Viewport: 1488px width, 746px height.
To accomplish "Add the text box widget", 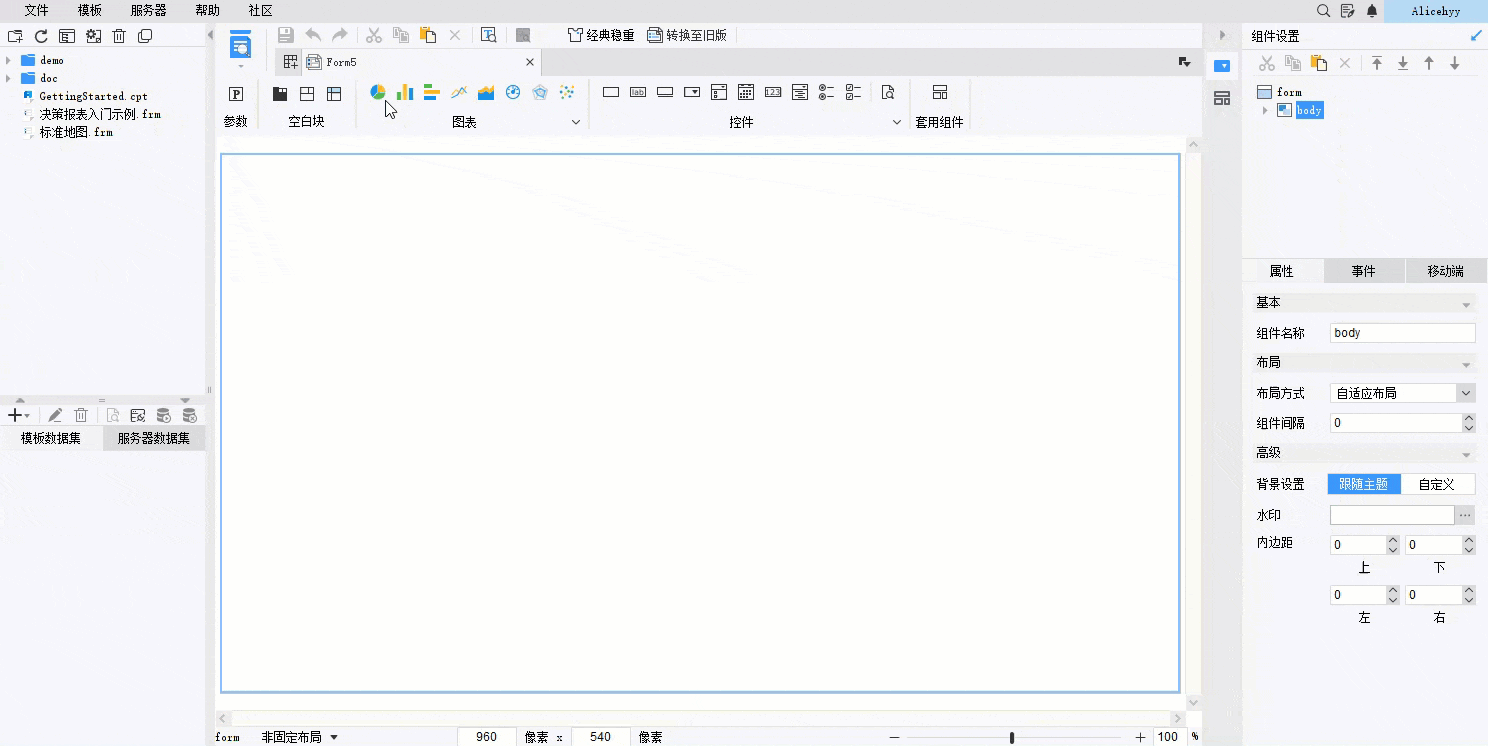I will pos(611,92).
